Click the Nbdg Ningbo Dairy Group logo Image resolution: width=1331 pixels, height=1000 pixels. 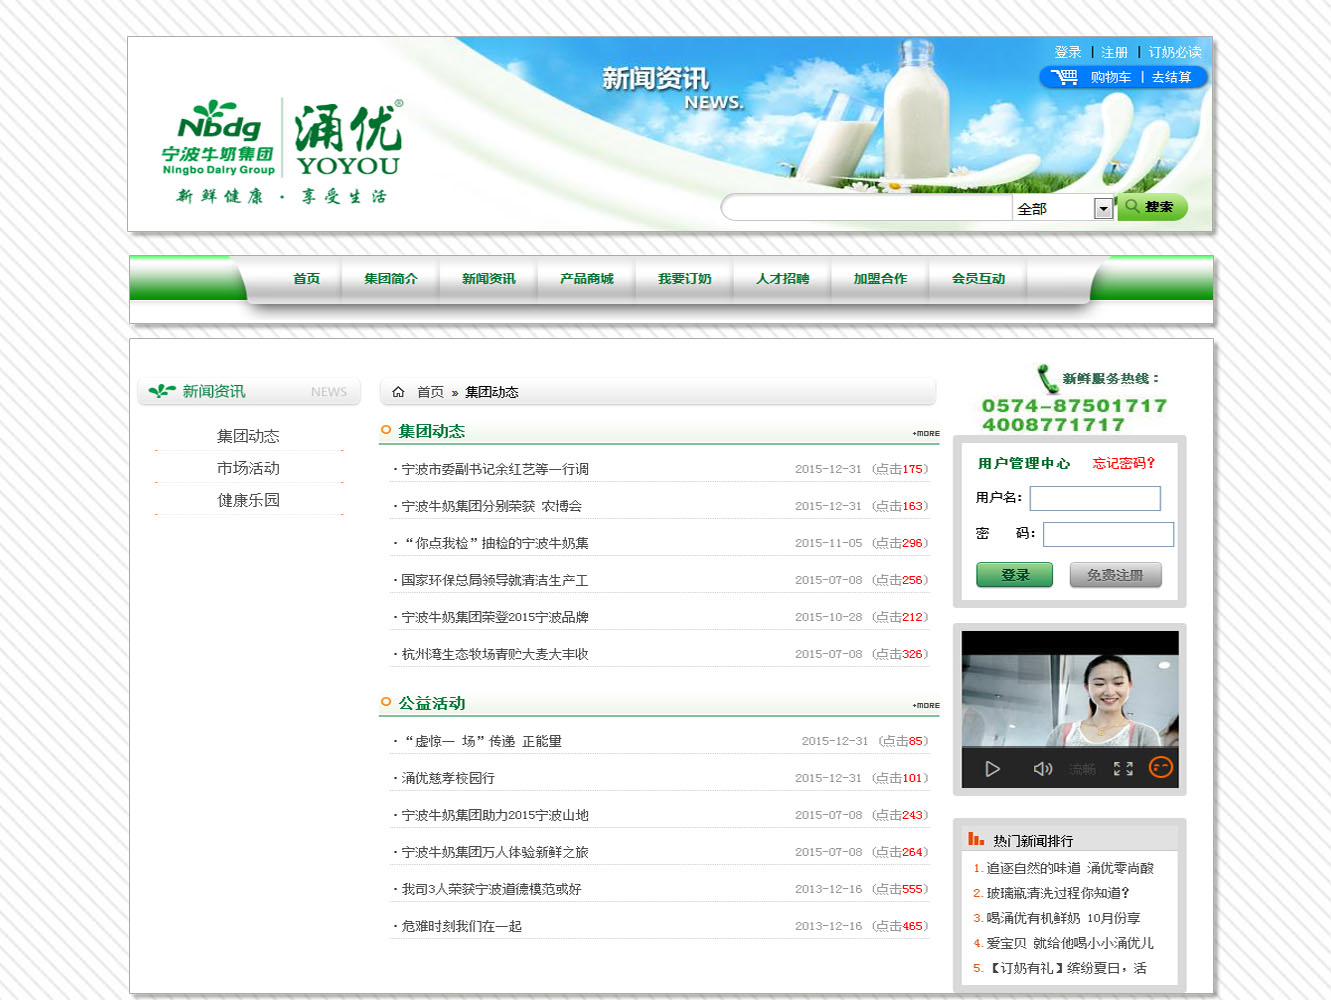(x=218, y=138)
